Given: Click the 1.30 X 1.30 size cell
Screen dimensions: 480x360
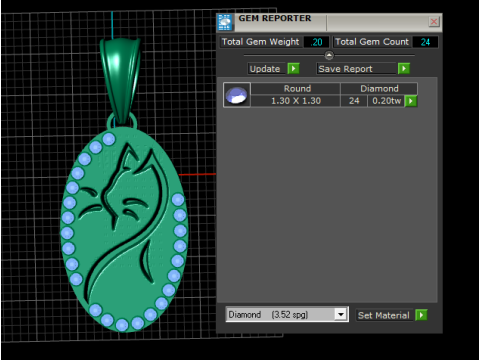Looking at the screenshot, I should (296, 101).
